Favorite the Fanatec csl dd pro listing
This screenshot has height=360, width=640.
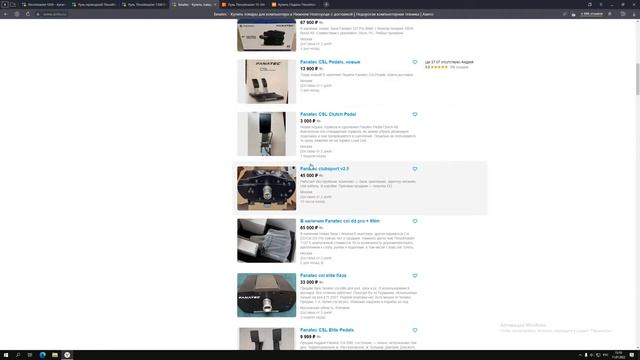click(415, 221)
